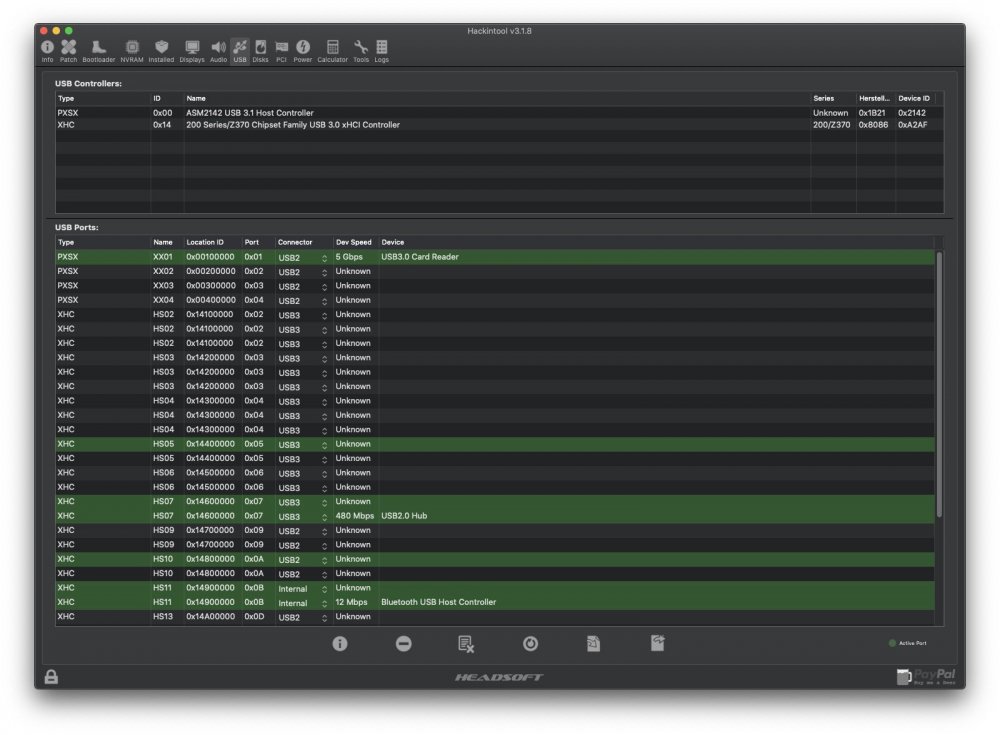This screenshot has width=1000, height=735.
Task: Open connector dropdown for highlighted HS10 row
Action: 303,560
